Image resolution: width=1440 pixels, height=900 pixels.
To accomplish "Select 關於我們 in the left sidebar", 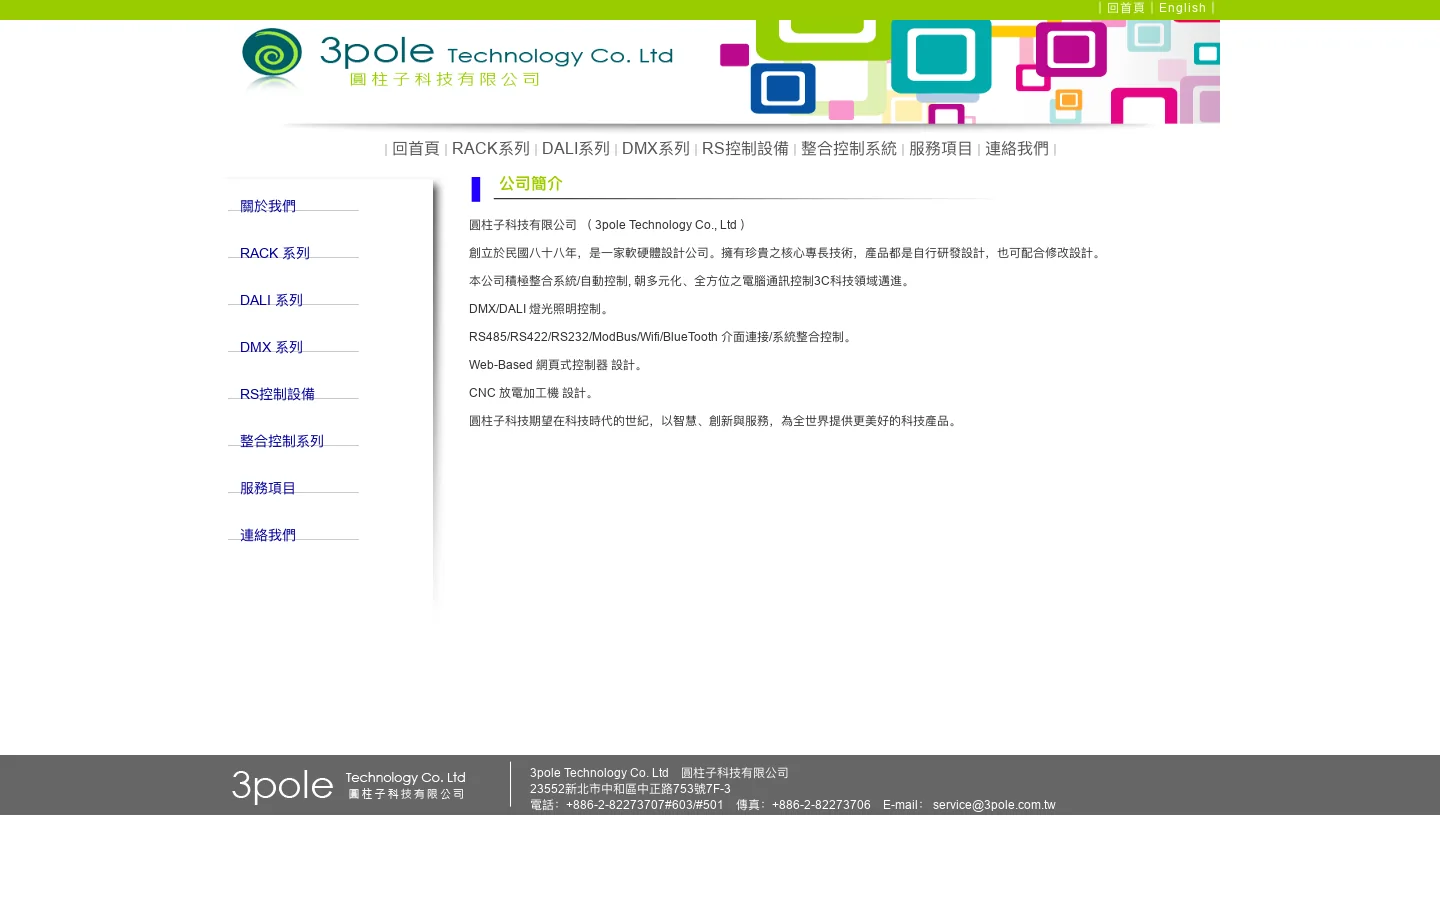I will coord(268,206).
